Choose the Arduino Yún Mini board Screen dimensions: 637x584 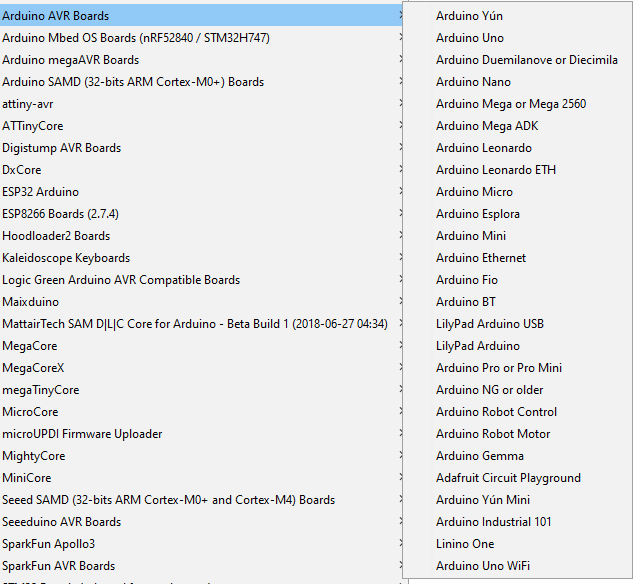pos(518,500)
